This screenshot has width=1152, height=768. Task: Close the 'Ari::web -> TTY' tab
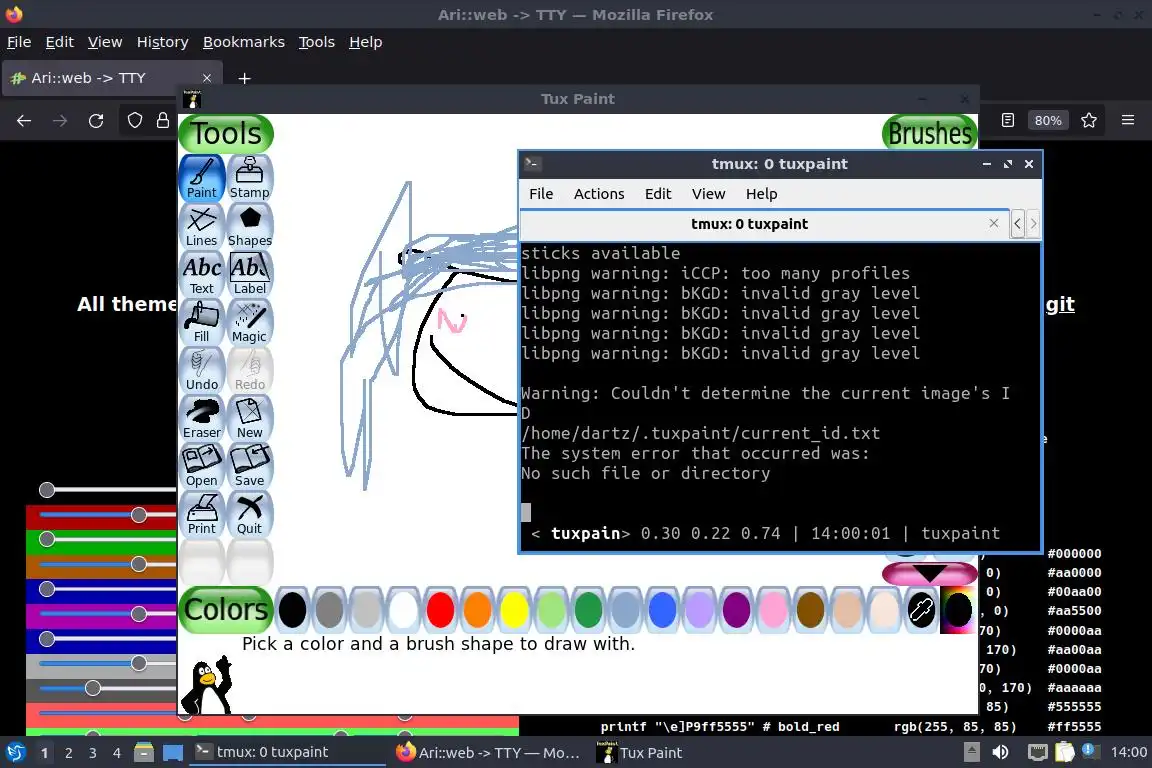206,78
